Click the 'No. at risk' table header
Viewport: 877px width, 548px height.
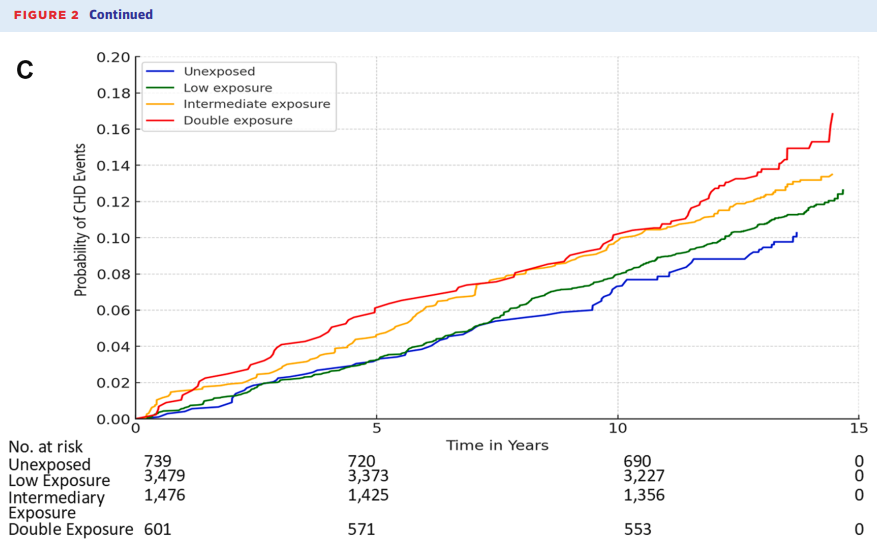tap(46, 447)
